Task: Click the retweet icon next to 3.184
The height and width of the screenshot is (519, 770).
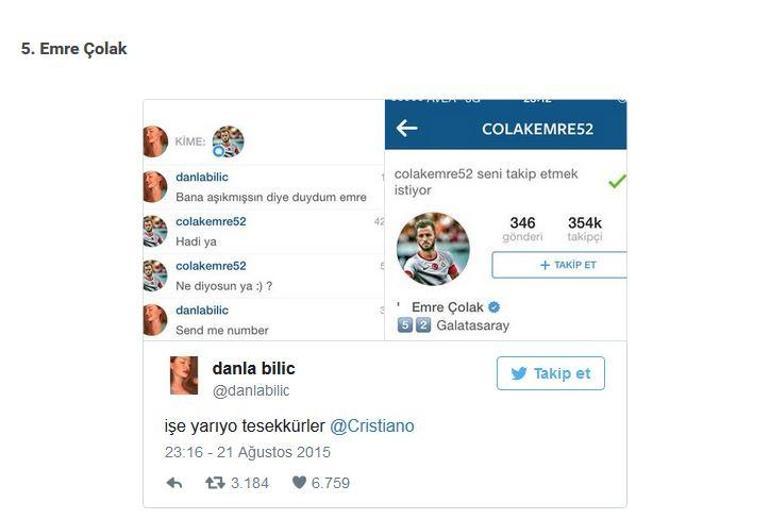Action: pyautogui.click(x=215, y=483)
